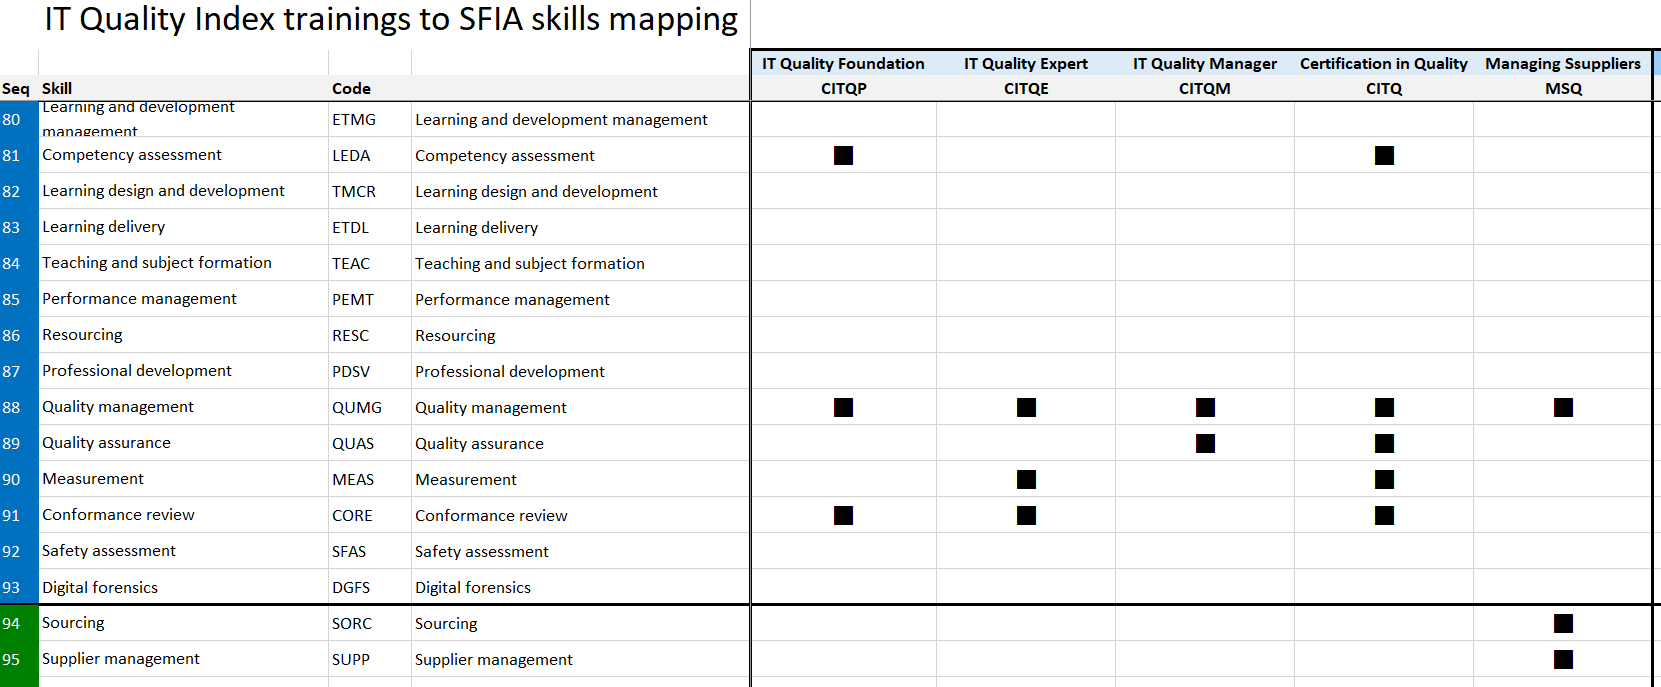This screenshot has width=1661, height=687.
Task: Click Quality assurance mark under Certification in Quality
Action: [x=1384, y=443]
